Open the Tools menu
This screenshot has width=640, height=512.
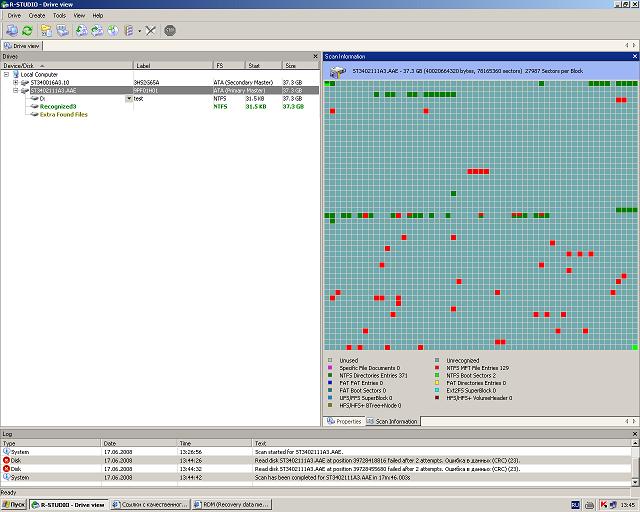(59, 16)
